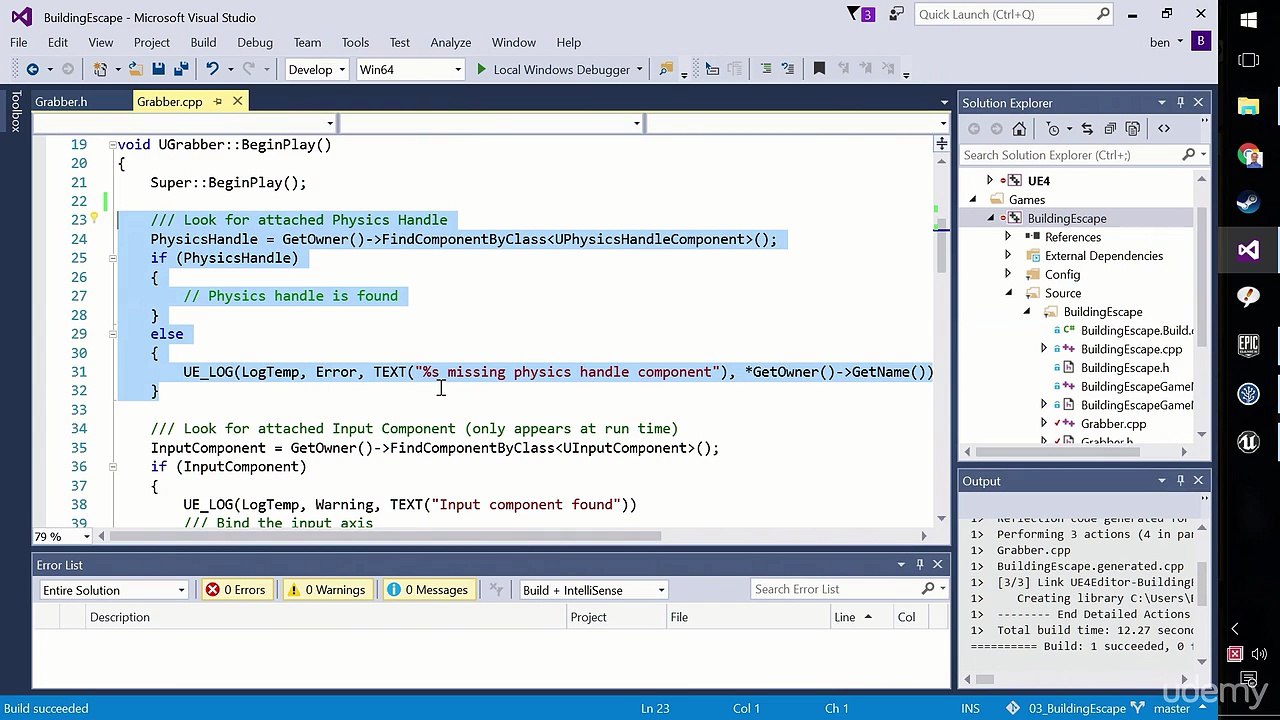Image resolution: width=1280 pixels, height=720 pixels.
Task: Toggle auto-hide pin on Solution Explorer
Action: click(x=1180, y=103)
